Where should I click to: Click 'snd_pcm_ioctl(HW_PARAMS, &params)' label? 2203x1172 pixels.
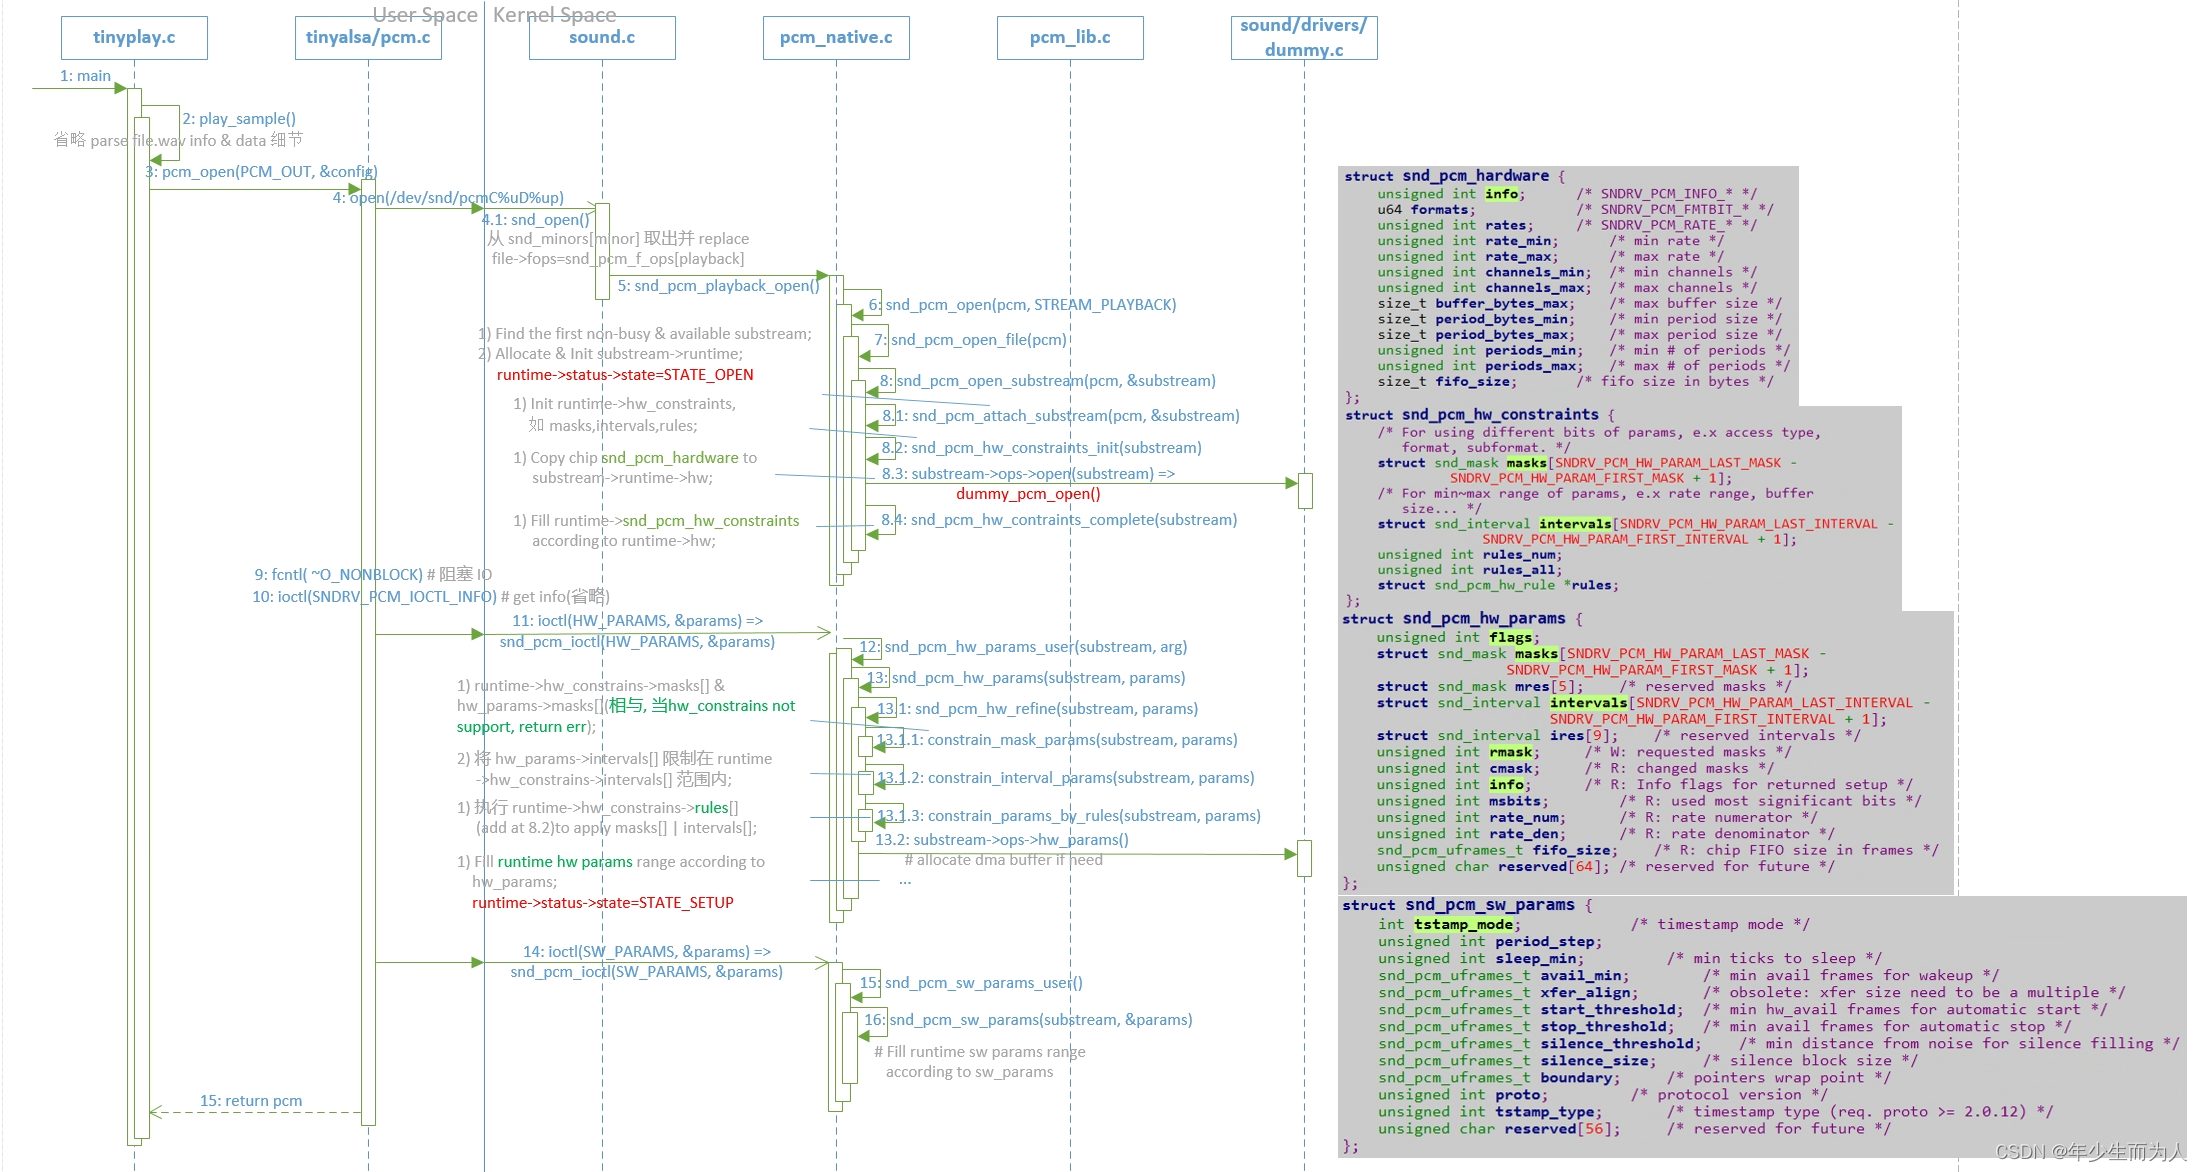coord(637,642)
